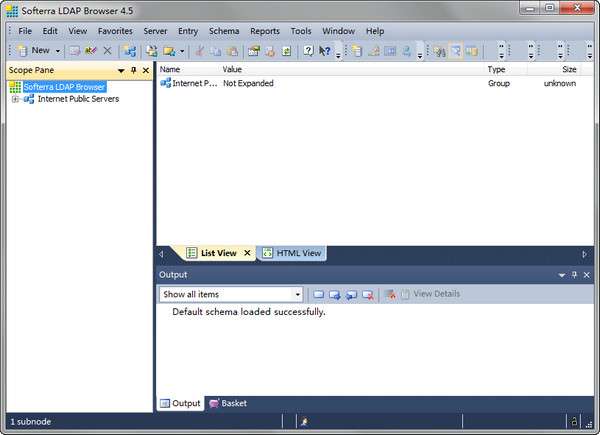Select Internet Public Servers tree item
Image resolution: width=600 pixels, height=435 pixels.
point(78,99)
